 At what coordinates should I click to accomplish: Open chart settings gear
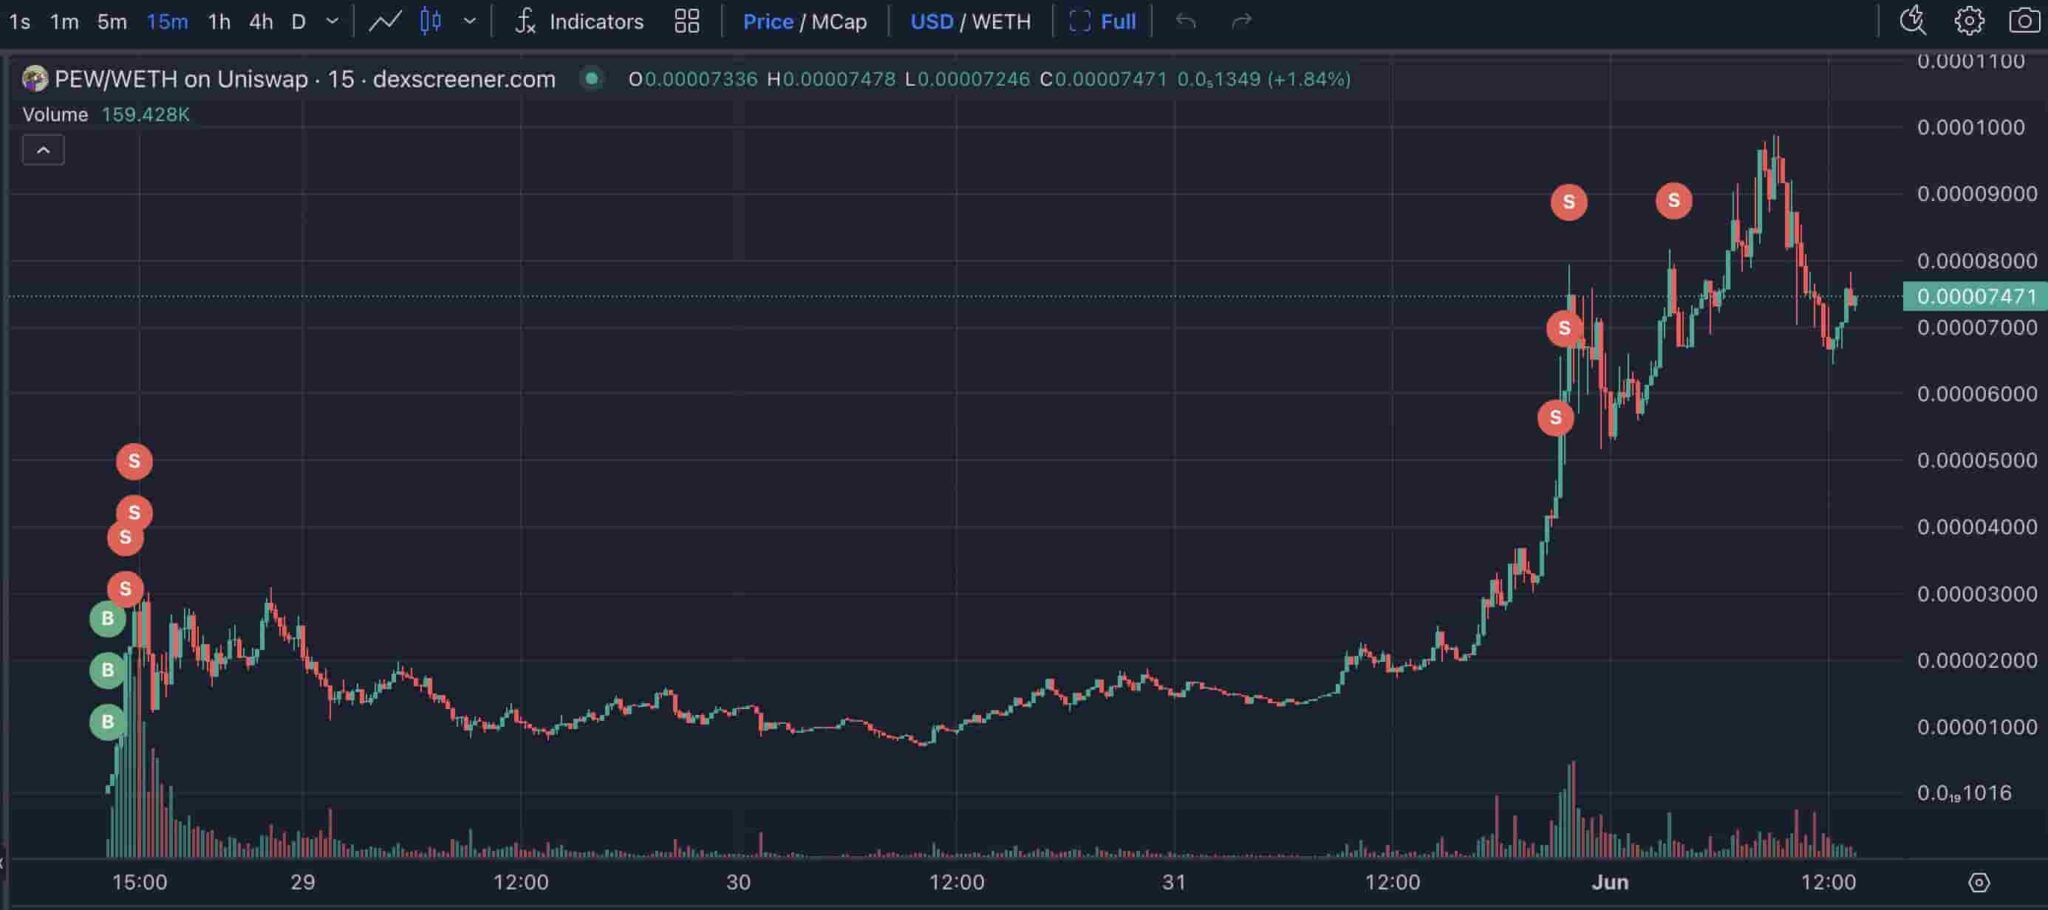[1969, 21]
